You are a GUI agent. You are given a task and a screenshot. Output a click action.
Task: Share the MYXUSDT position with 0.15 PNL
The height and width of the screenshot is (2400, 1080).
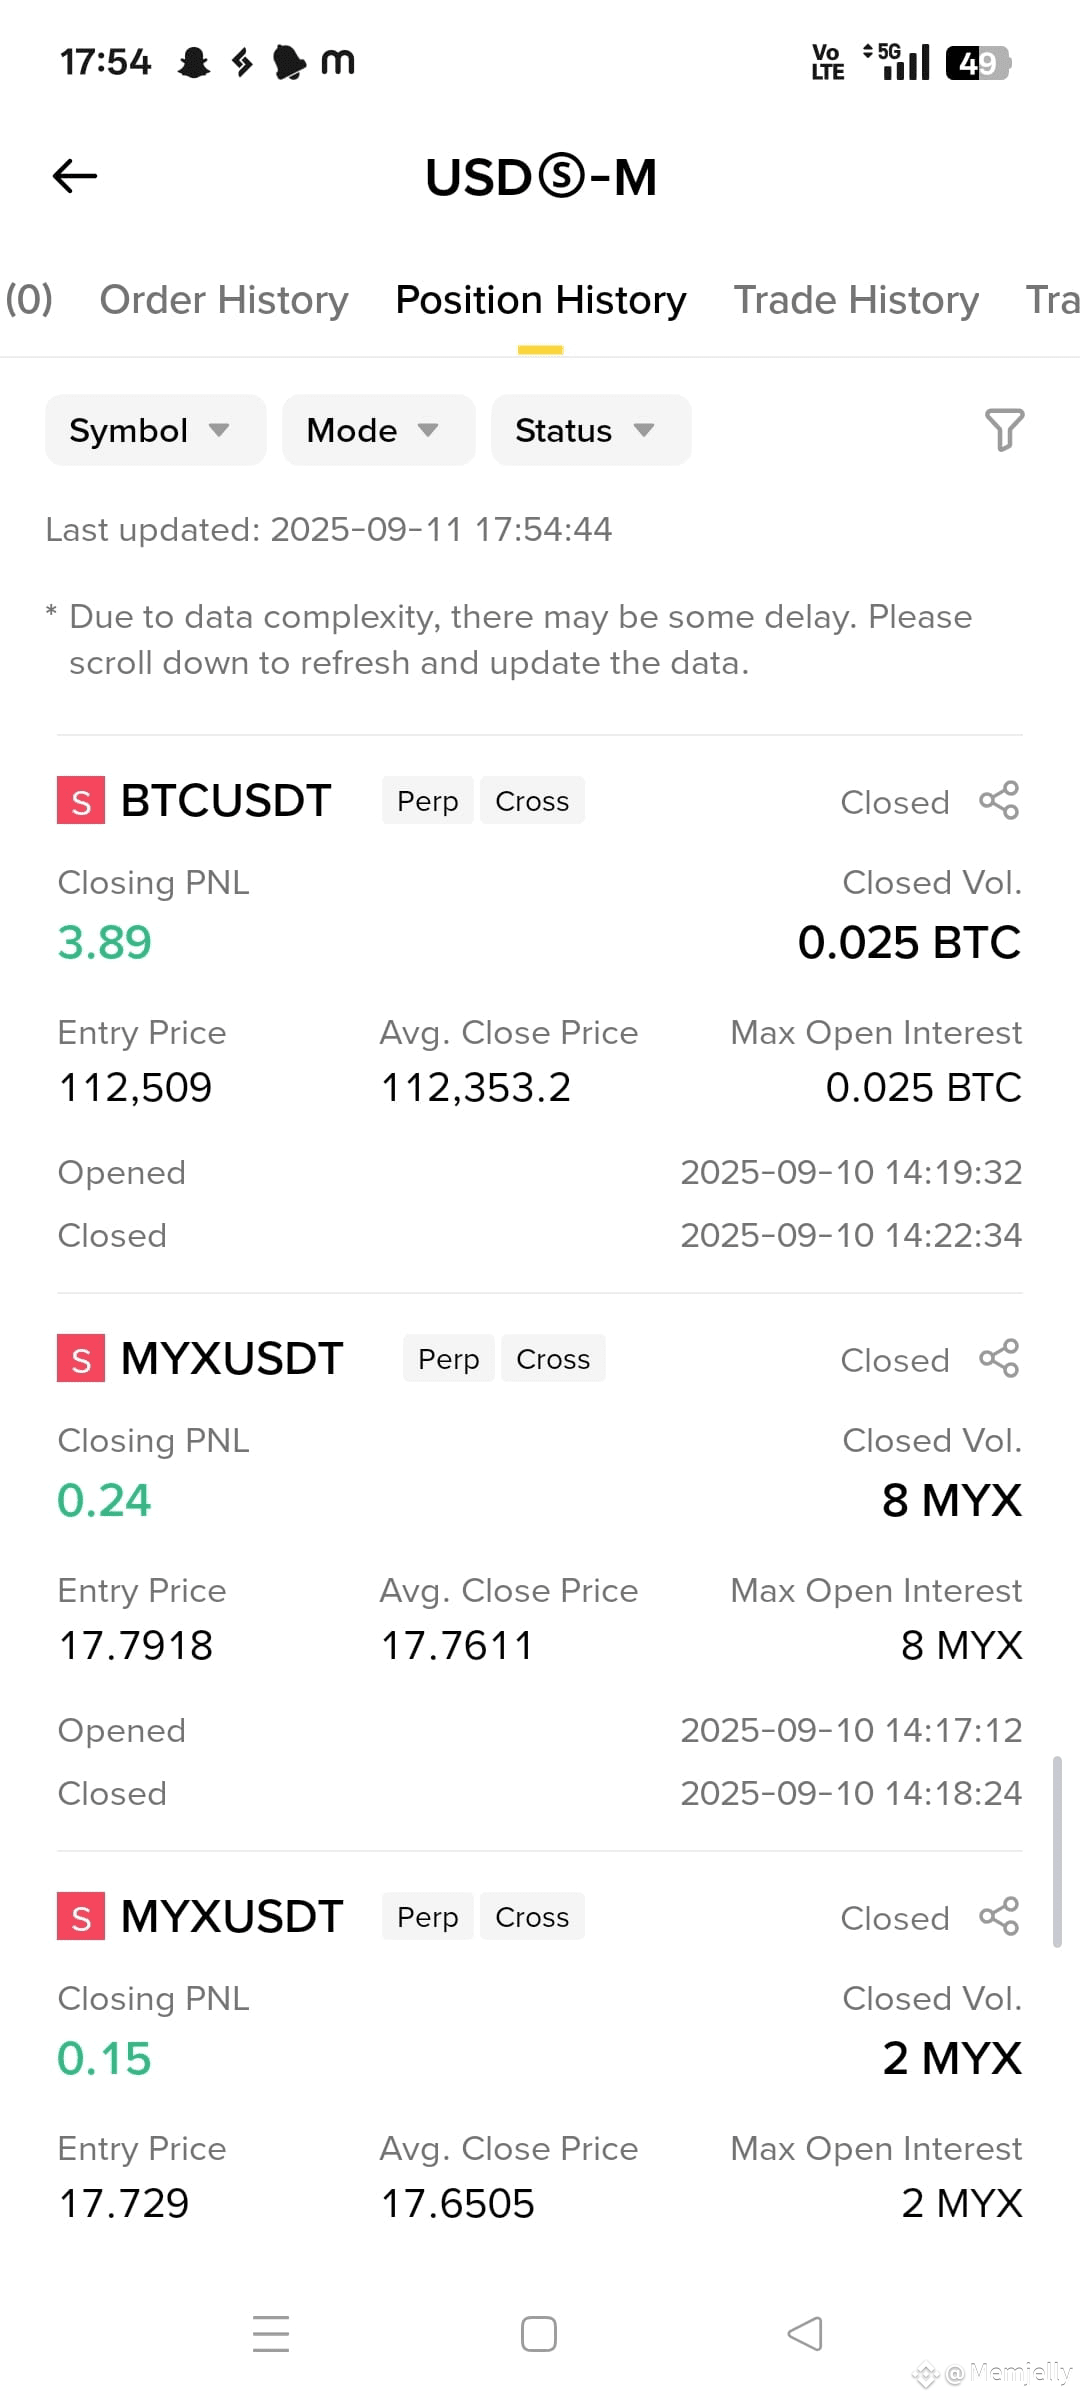[x=999, y=1917]
